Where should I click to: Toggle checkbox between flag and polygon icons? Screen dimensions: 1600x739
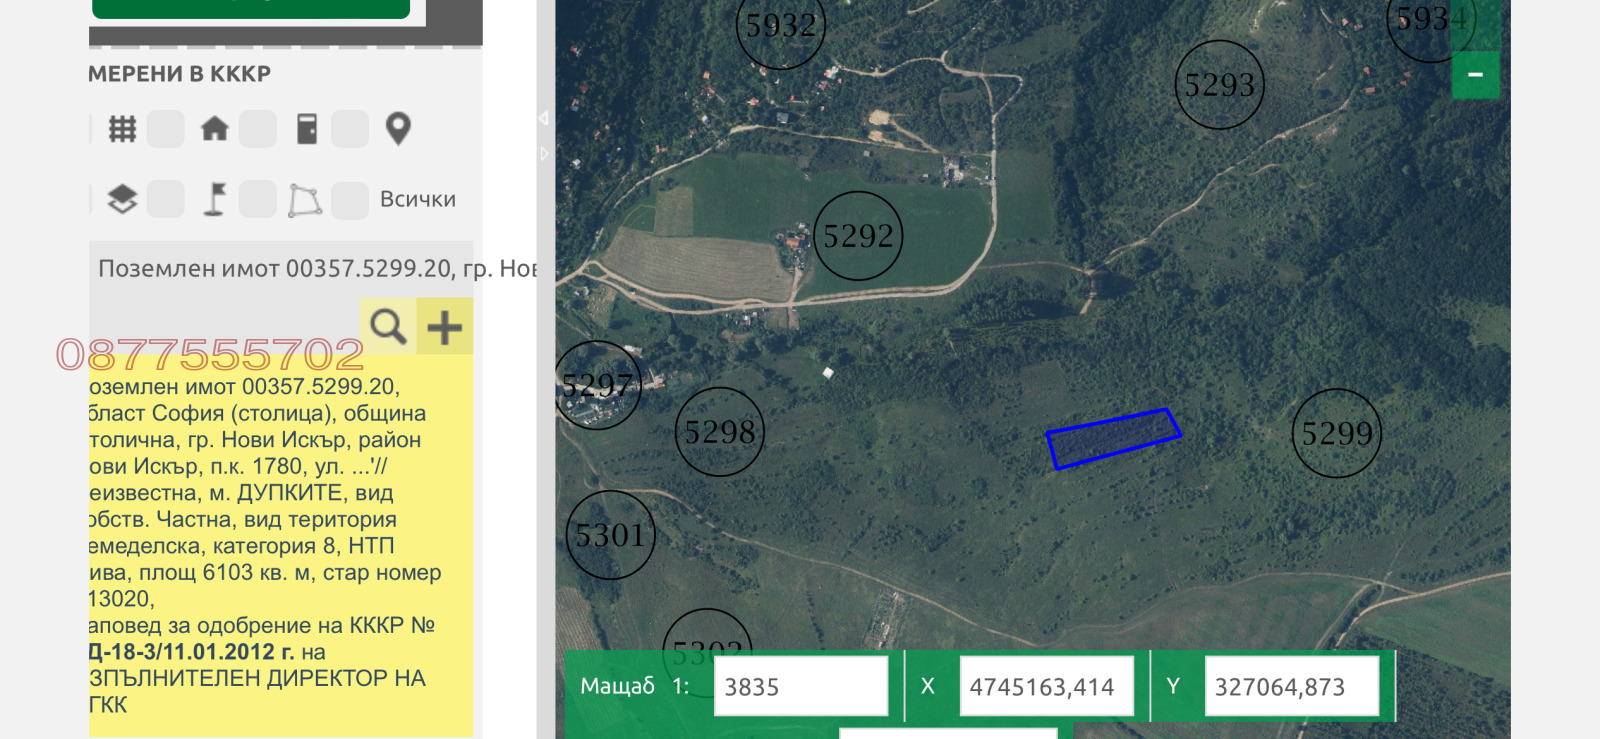(x=258, y=199)
